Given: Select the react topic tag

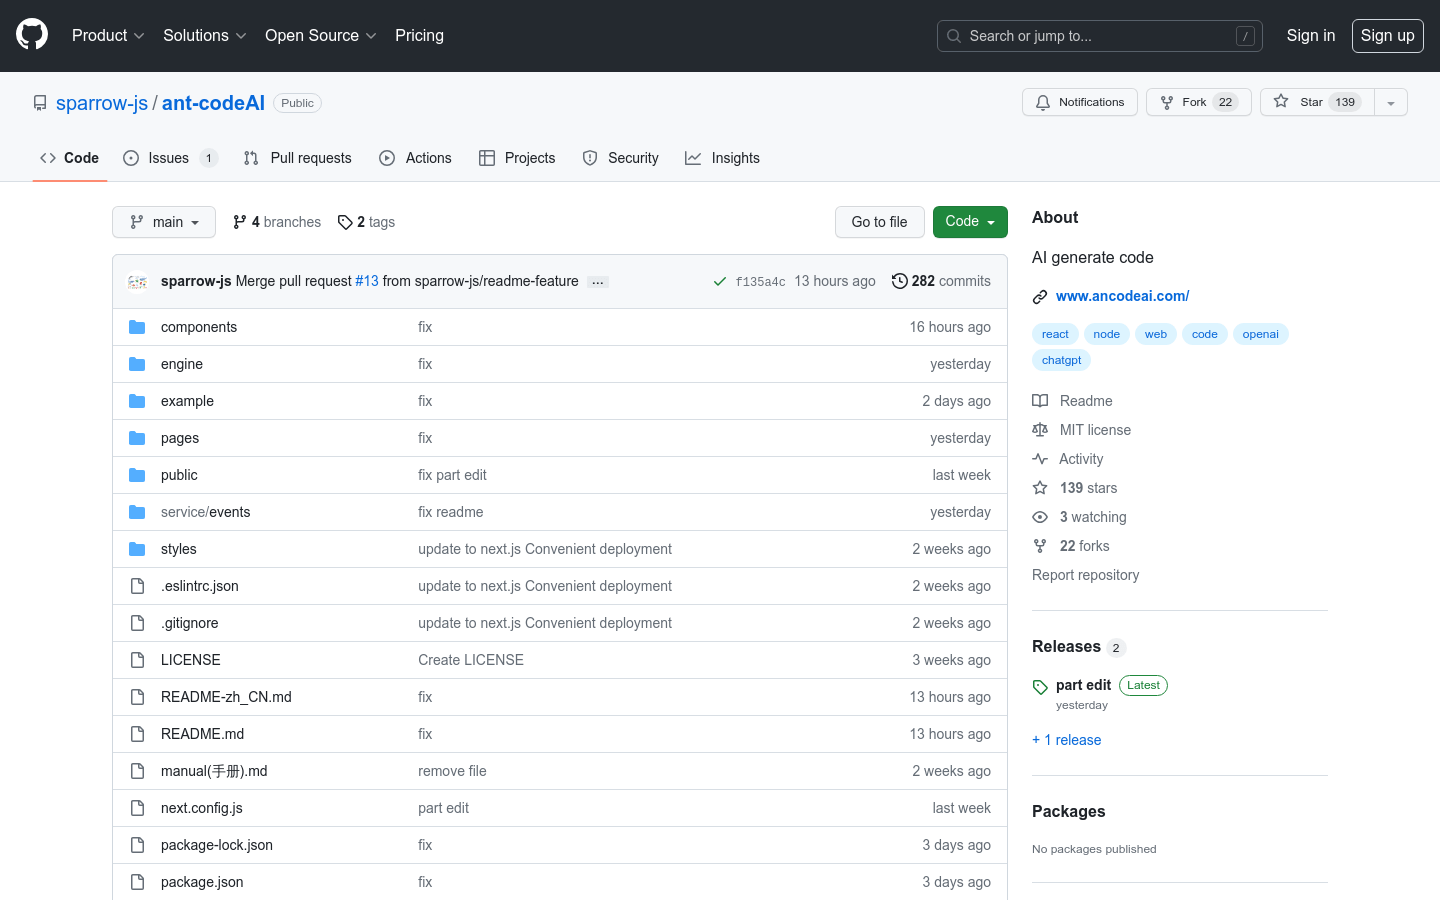Looking at the screenshot, I should (1055, 334).
